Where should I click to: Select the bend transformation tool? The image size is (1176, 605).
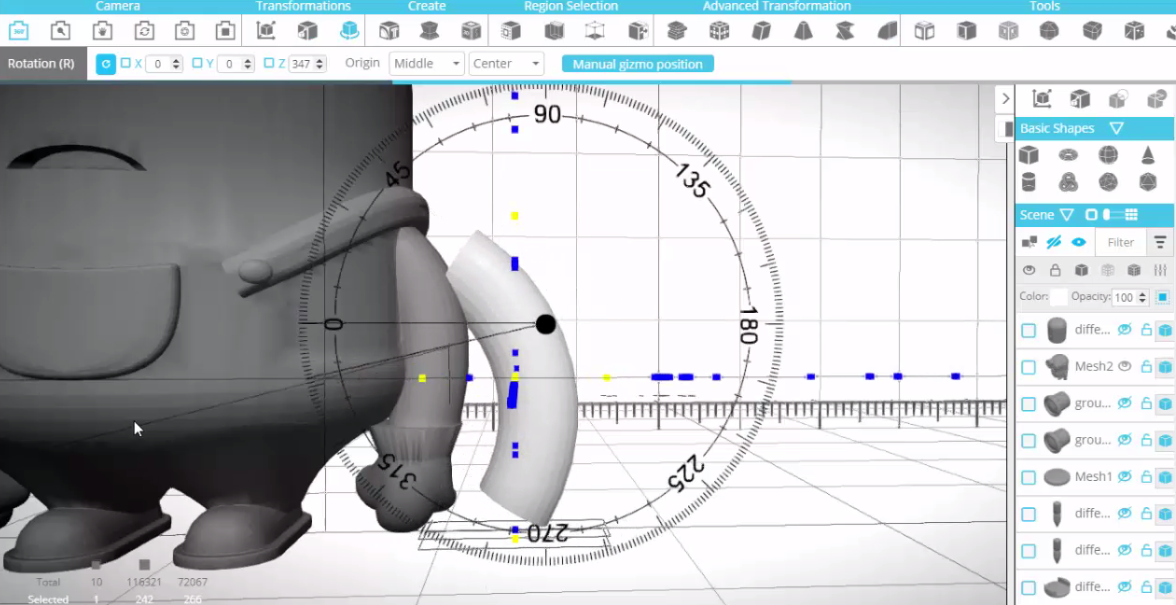click(x=887, y=31)
